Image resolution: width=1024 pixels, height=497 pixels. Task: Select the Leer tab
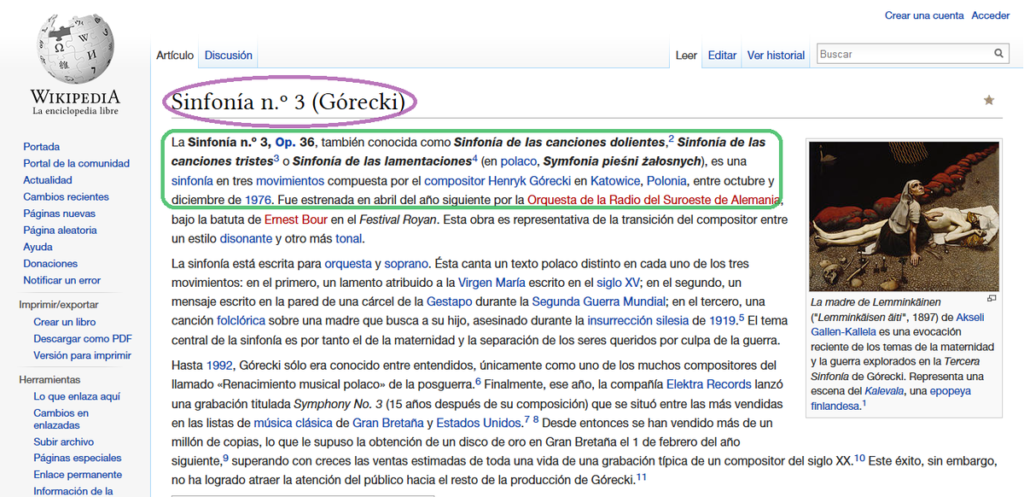pos(686,55)
